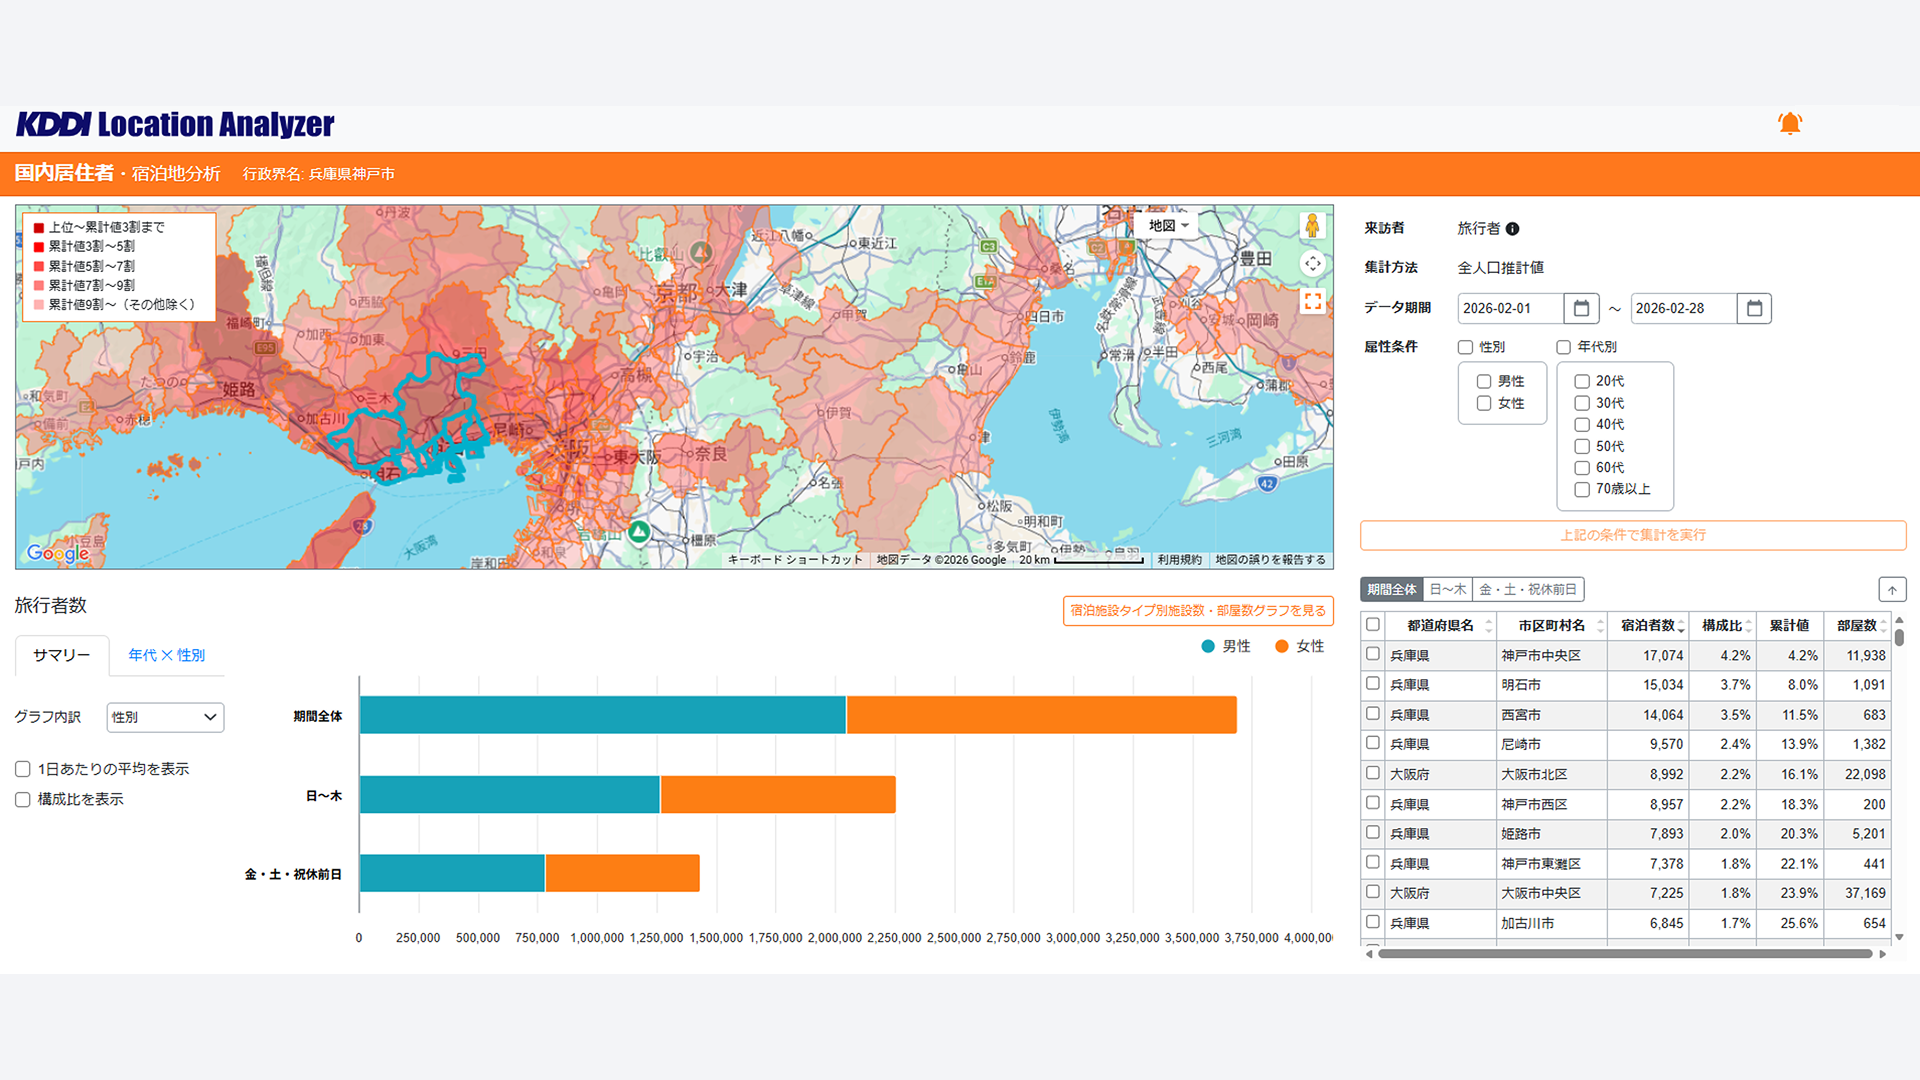Image resolution: width=1920 pixels, height=1080 pixels.
Task: Open end date calendar picker icon
Action: click(1754, 308)
